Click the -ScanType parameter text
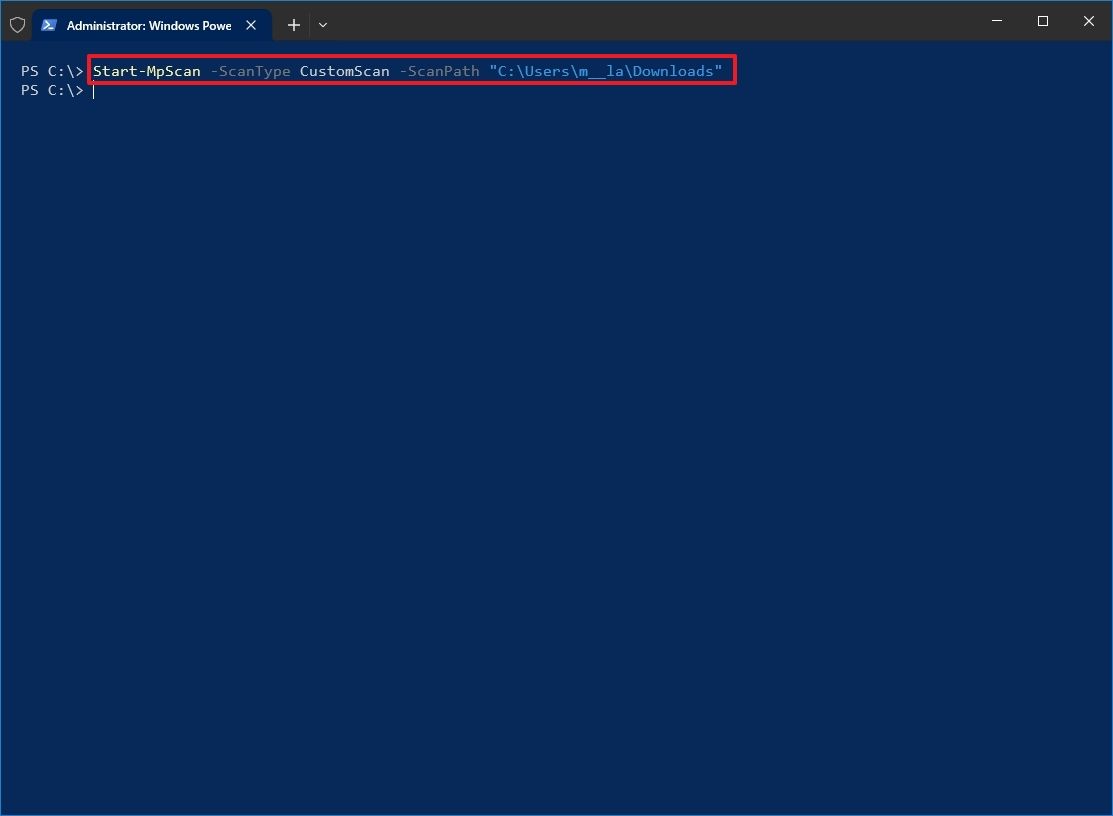The height and width of the screenshot is (816, 1113). 250,71
